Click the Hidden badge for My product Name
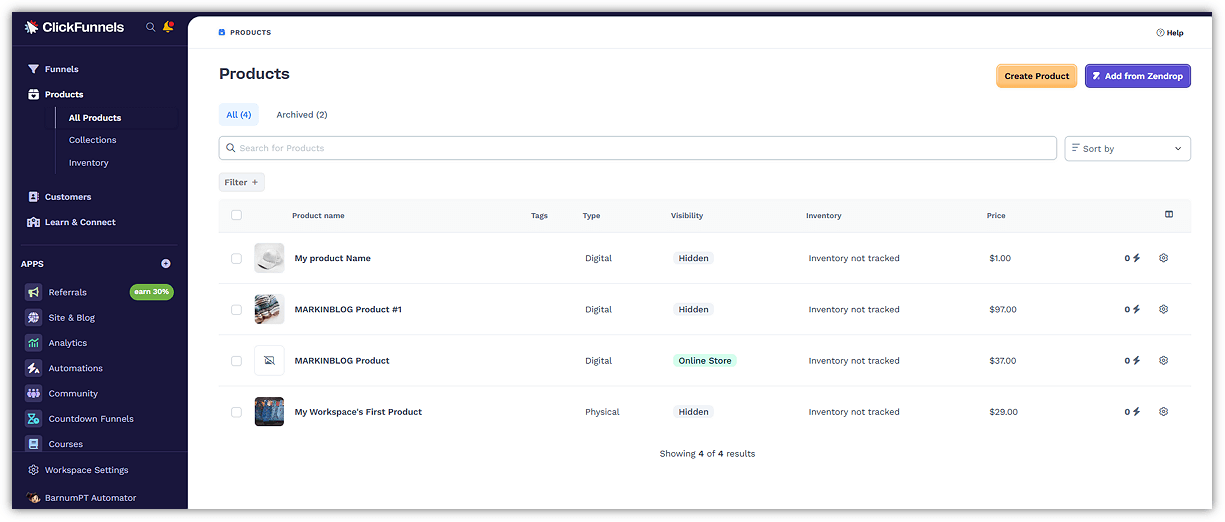 point(693,258)
